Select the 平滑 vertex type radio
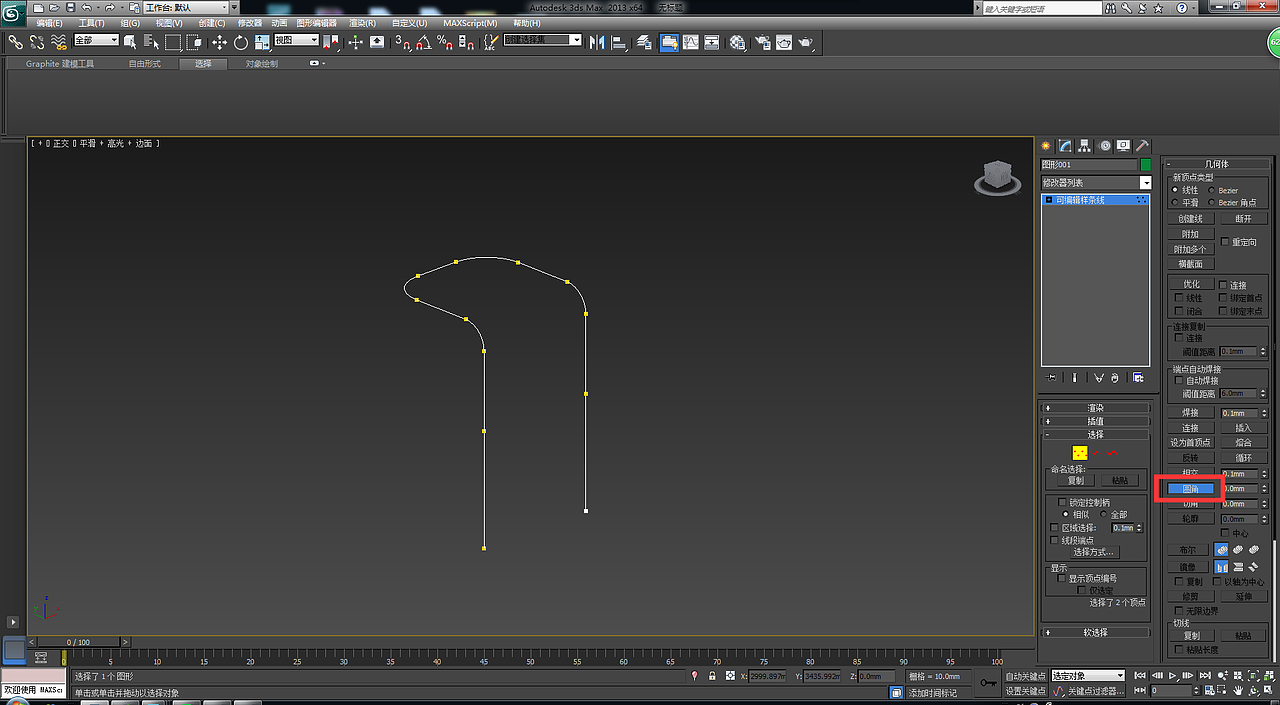The height and width of the screenshot is (705, 1280). tap(1175, 202)
